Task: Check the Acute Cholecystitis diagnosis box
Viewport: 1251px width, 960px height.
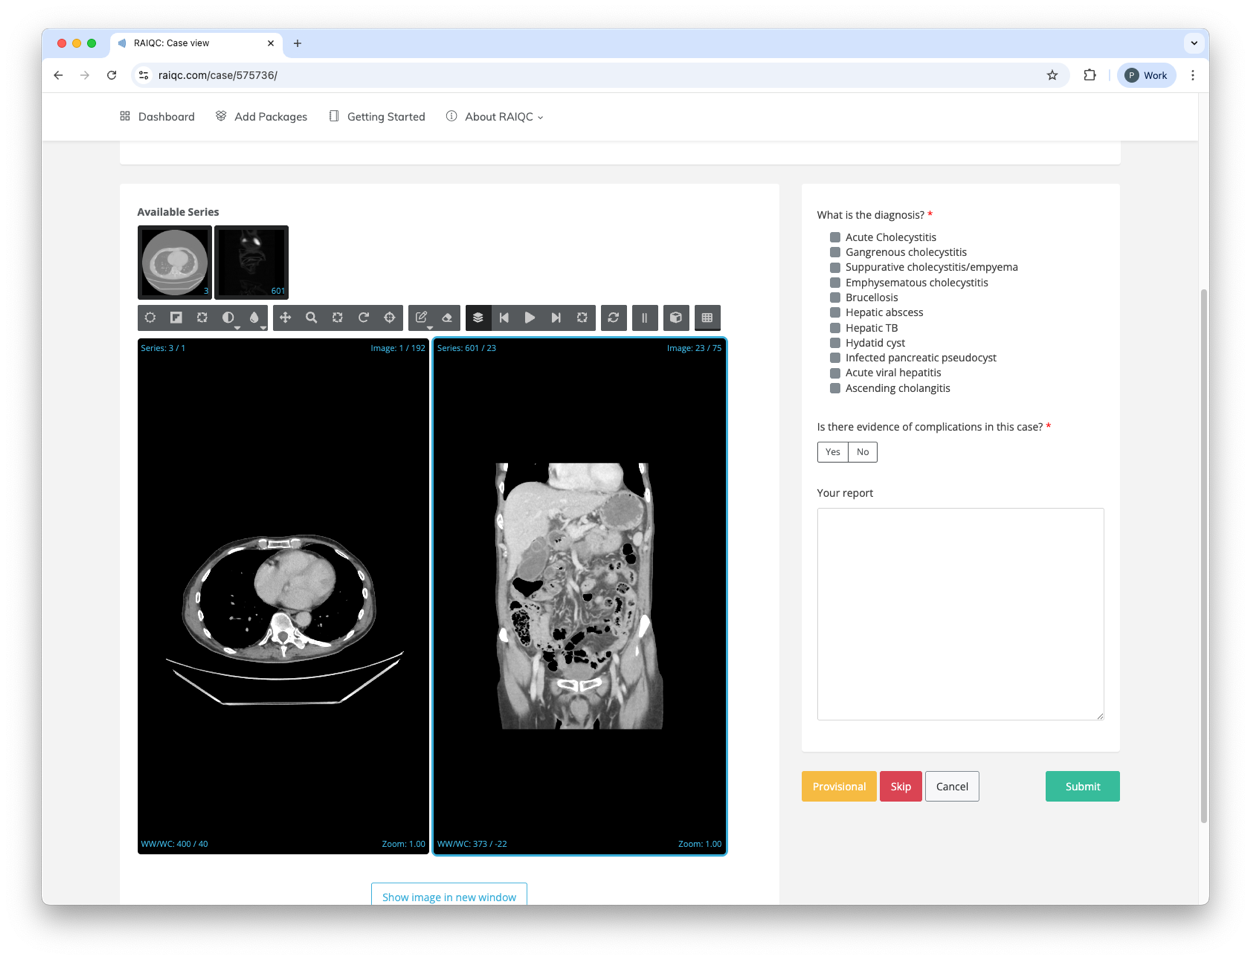Action: (x=835, y=237)
